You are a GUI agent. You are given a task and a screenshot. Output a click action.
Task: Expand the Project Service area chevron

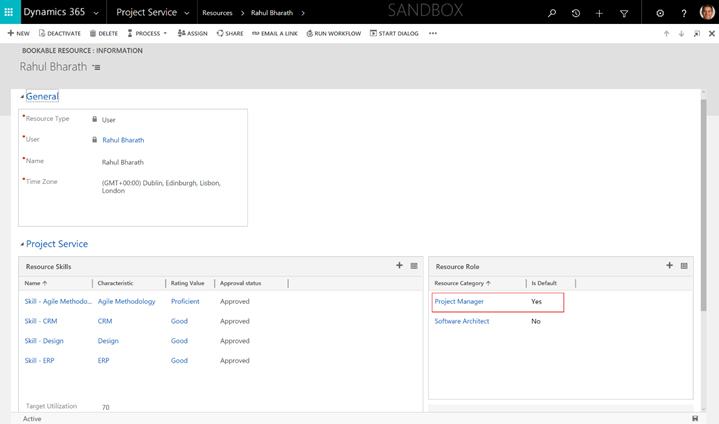187,13
